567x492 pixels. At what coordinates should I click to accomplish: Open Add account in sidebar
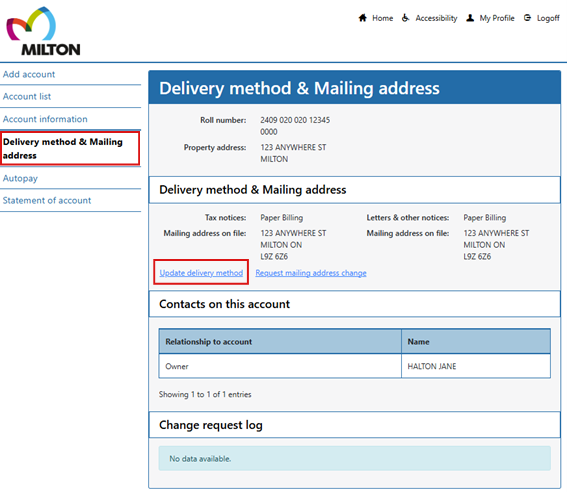[x=29, y=74]
